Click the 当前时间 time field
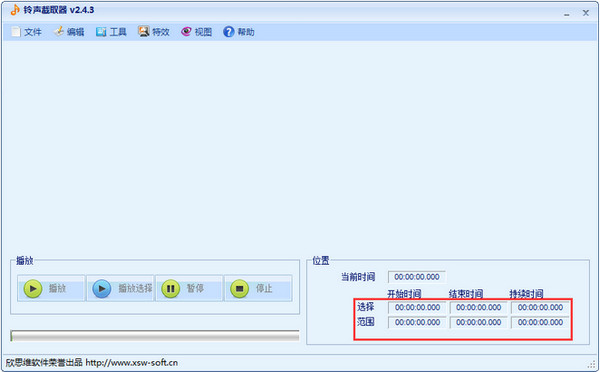 point(417,277)
